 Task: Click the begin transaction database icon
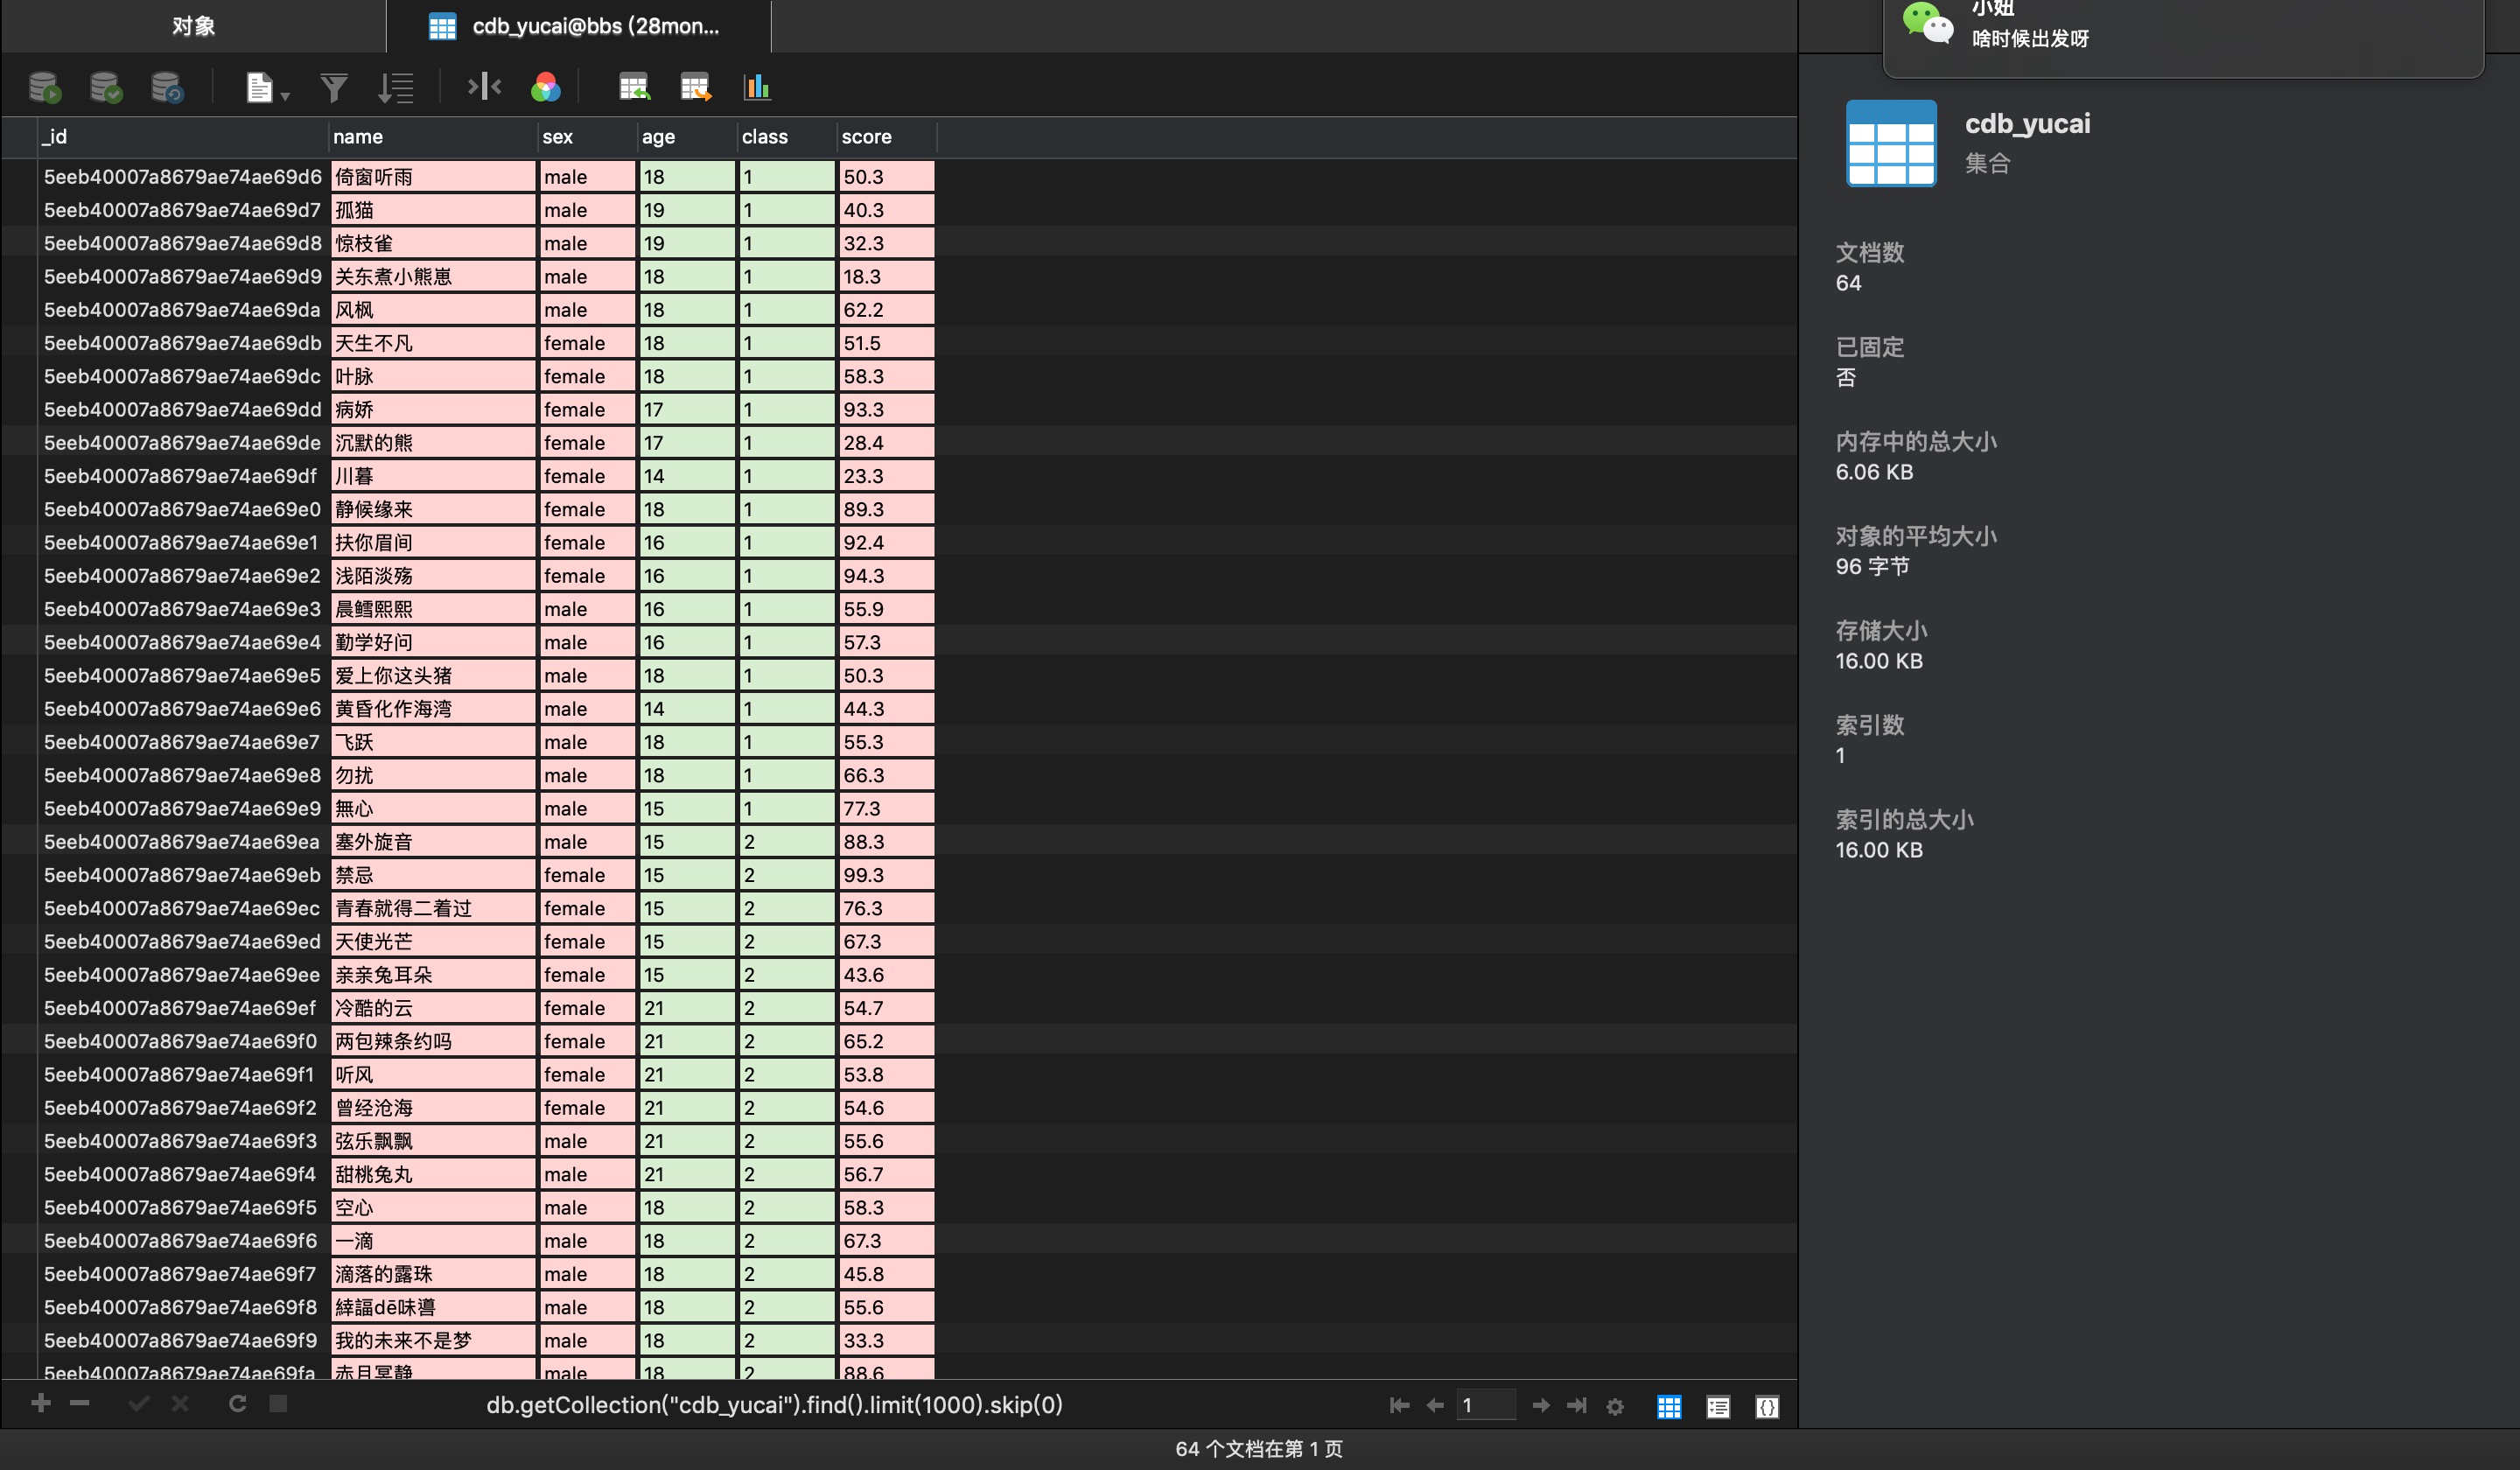pyautogui.click(x=44, y=88)
